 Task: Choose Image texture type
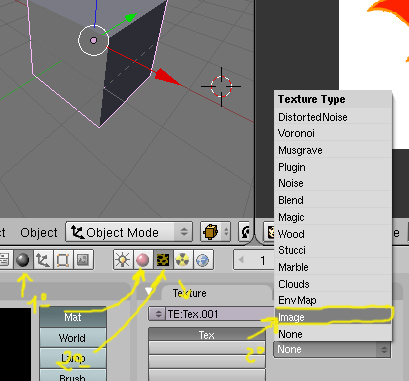click(333, 317)
